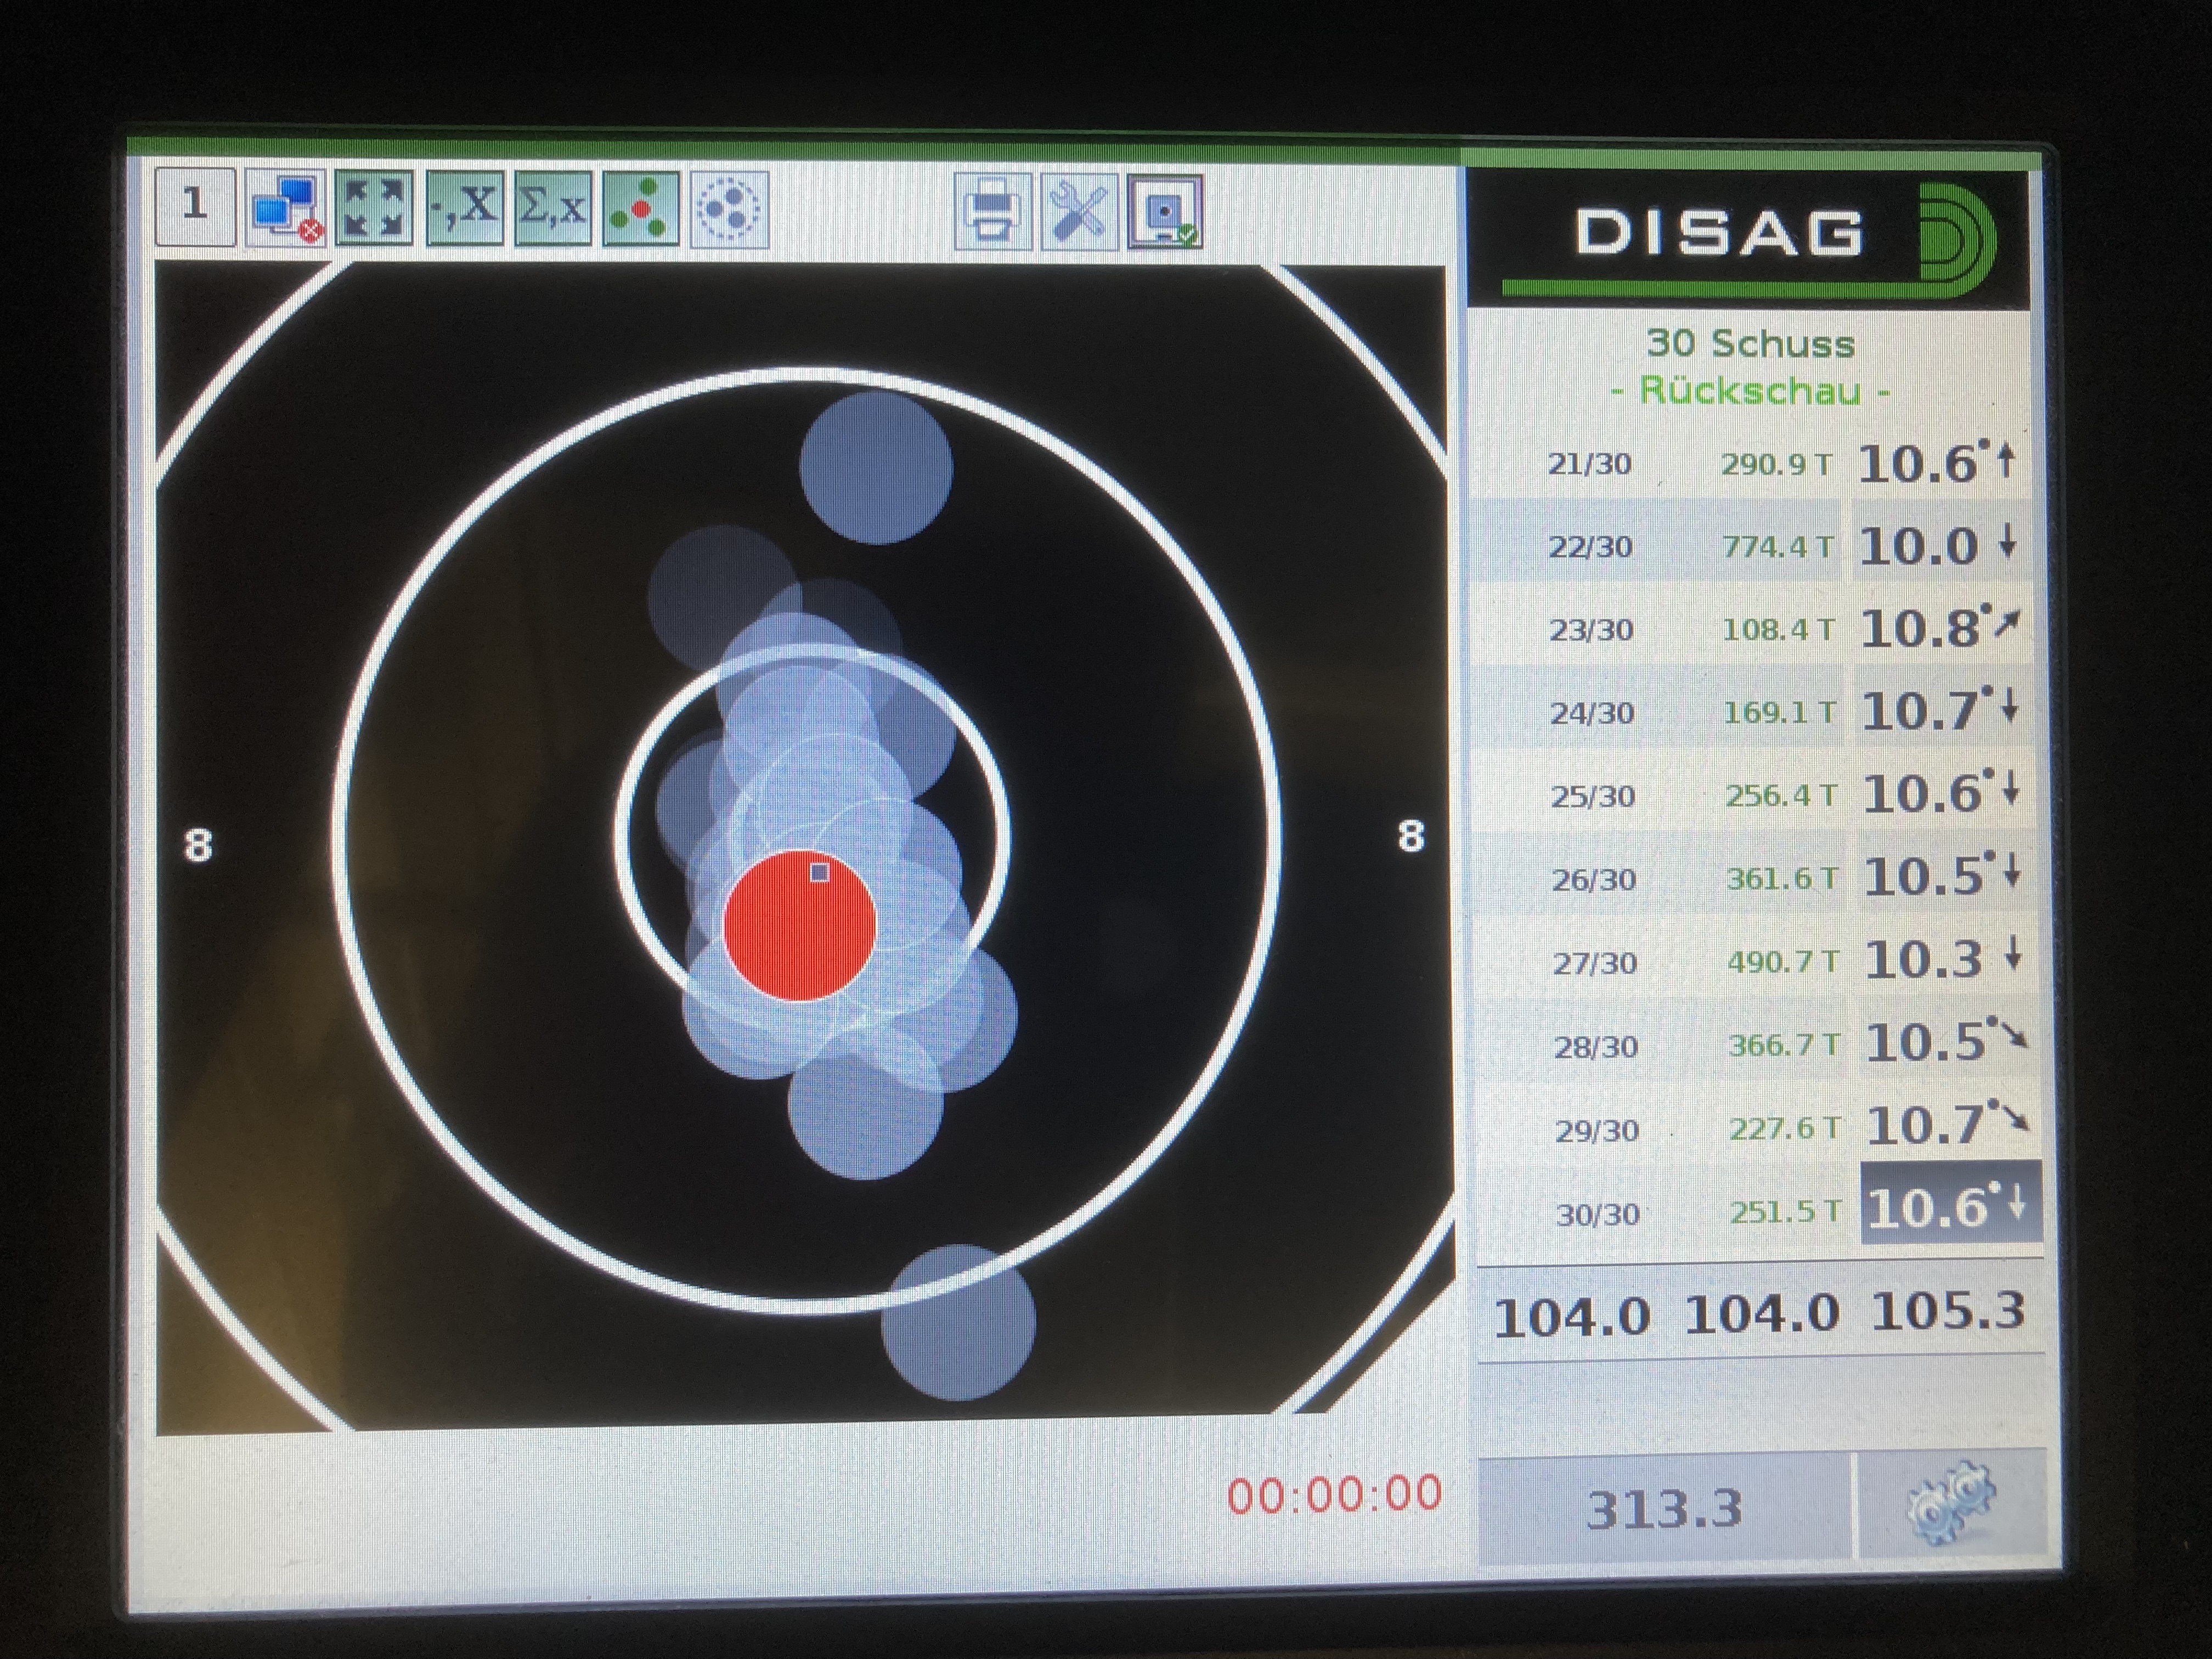
Task: Click the shot group circle icon
Action: coord(730,209)
